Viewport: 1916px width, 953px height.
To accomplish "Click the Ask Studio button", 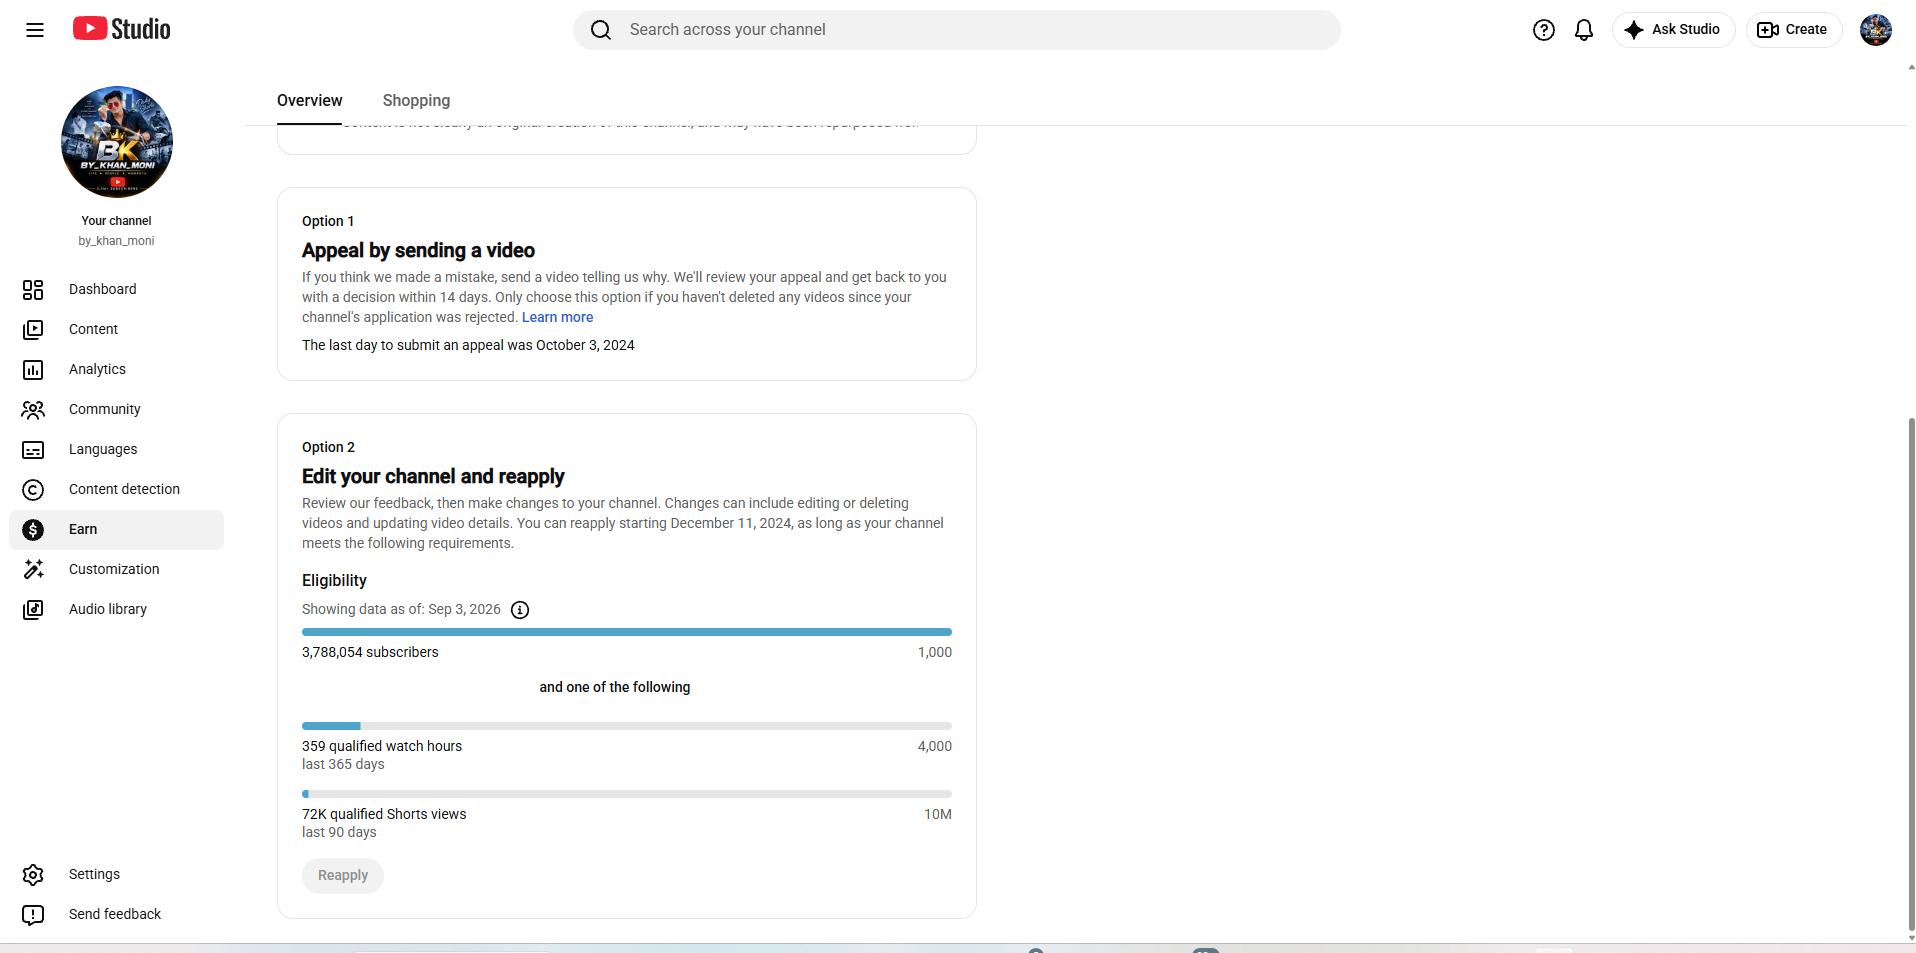I will [1674, 30].
